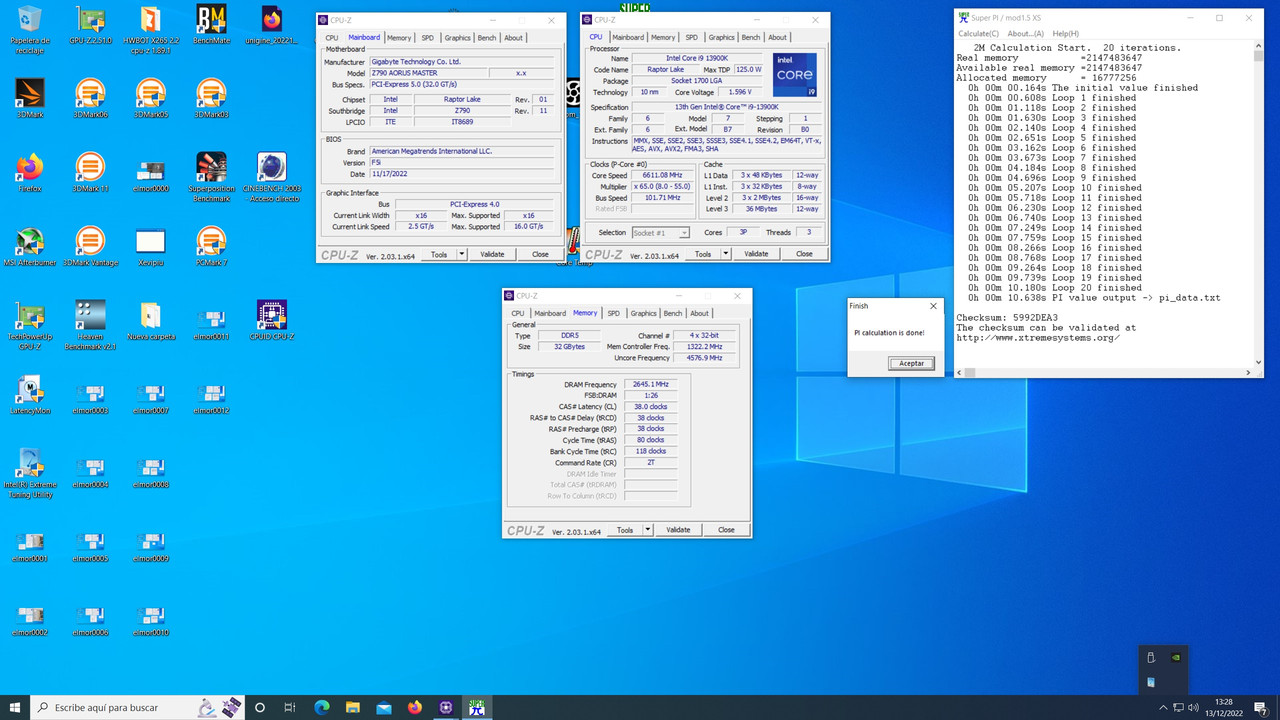1280x720 pixels.
Task: Open Nueva carpeta folder on desktop
Action: (150, 320)
